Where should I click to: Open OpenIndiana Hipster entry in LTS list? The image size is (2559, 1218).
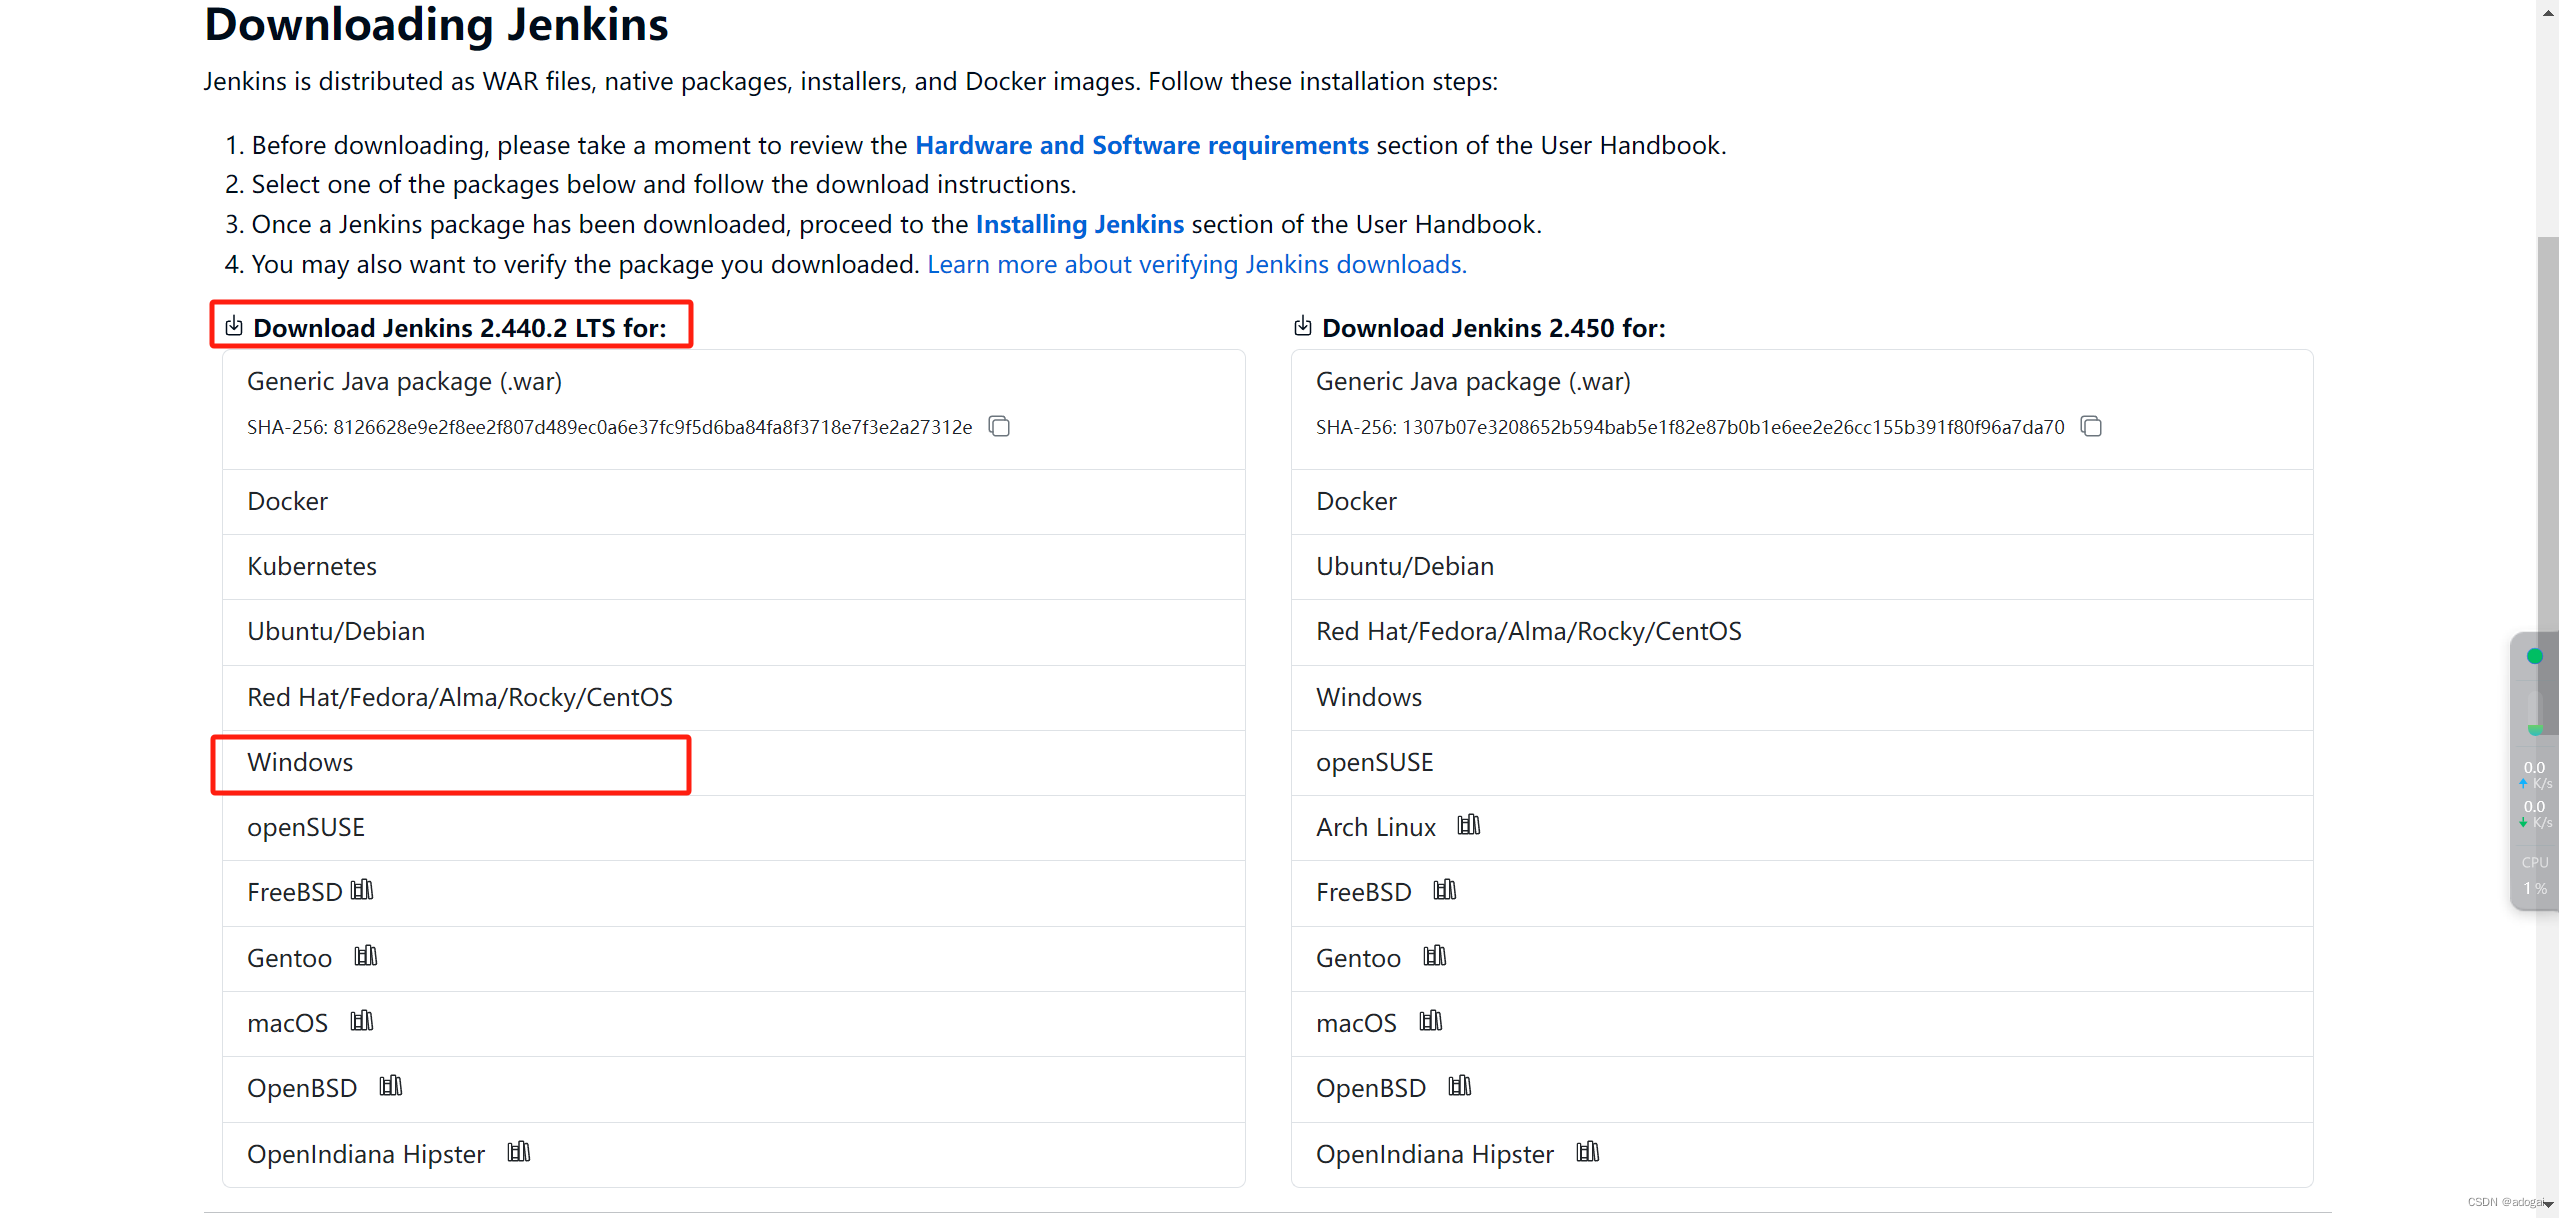(734, 1155)
